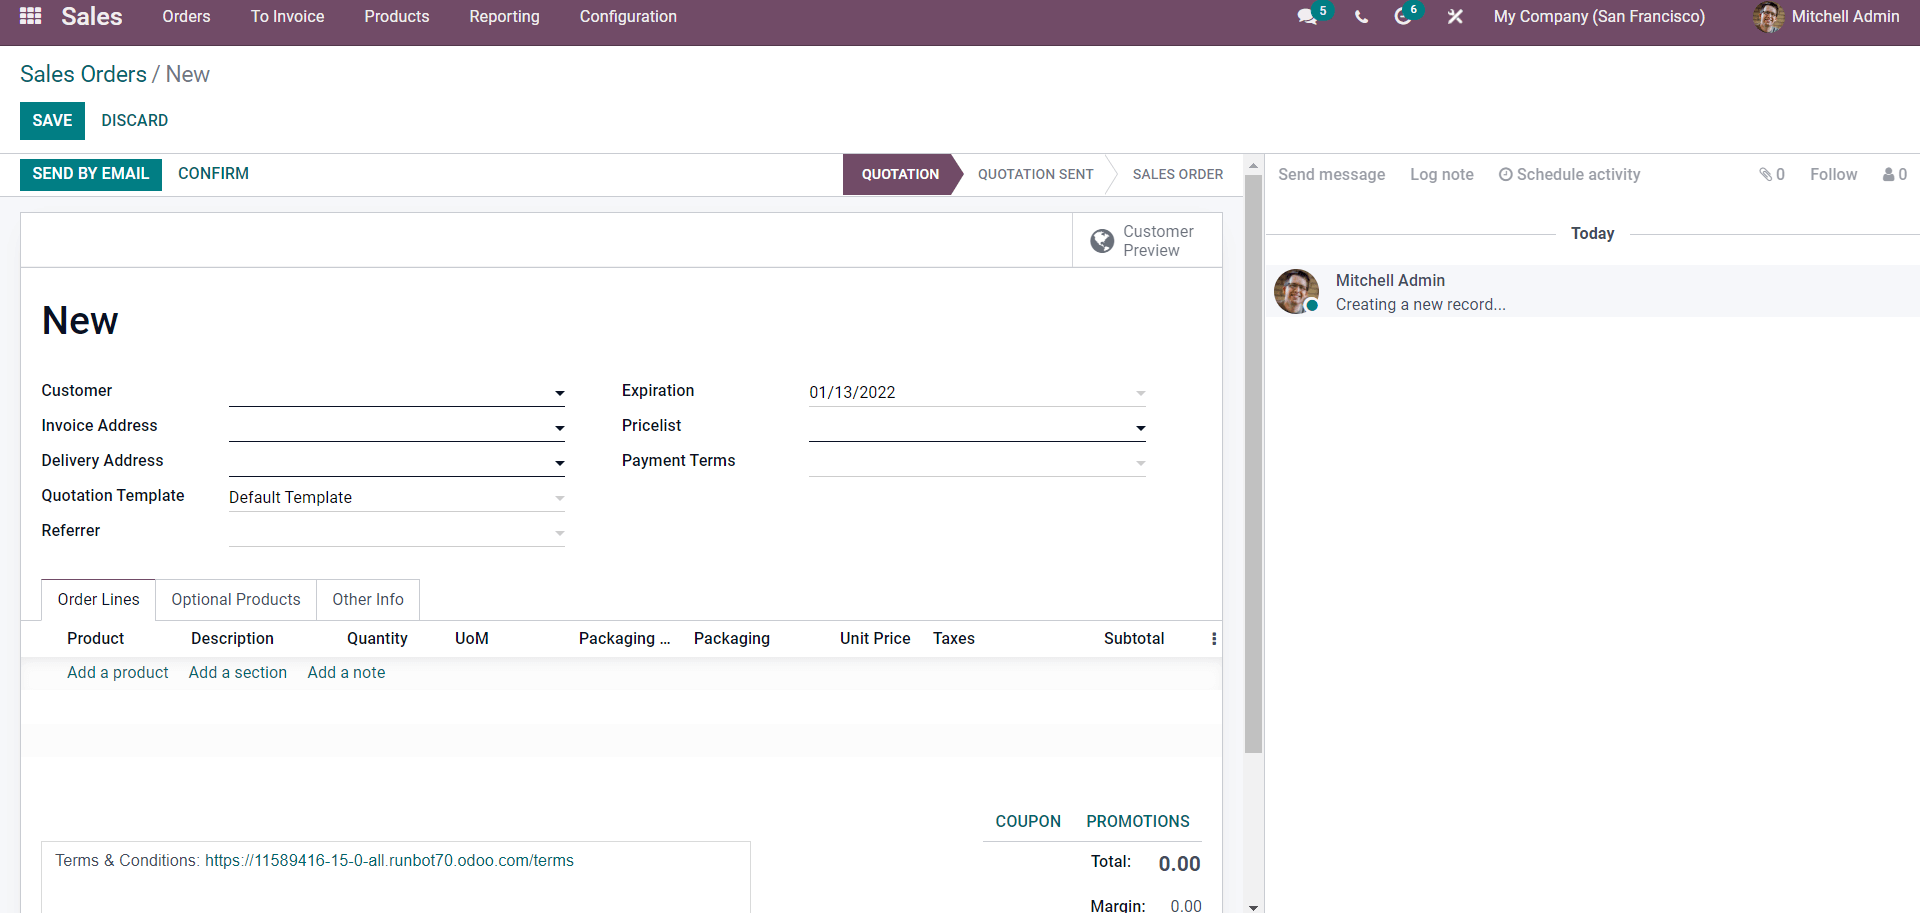The height and width of the screenshot is (913, 1920).
Task: Click the Subtotal column header
Action: (x=1134, y=639)
